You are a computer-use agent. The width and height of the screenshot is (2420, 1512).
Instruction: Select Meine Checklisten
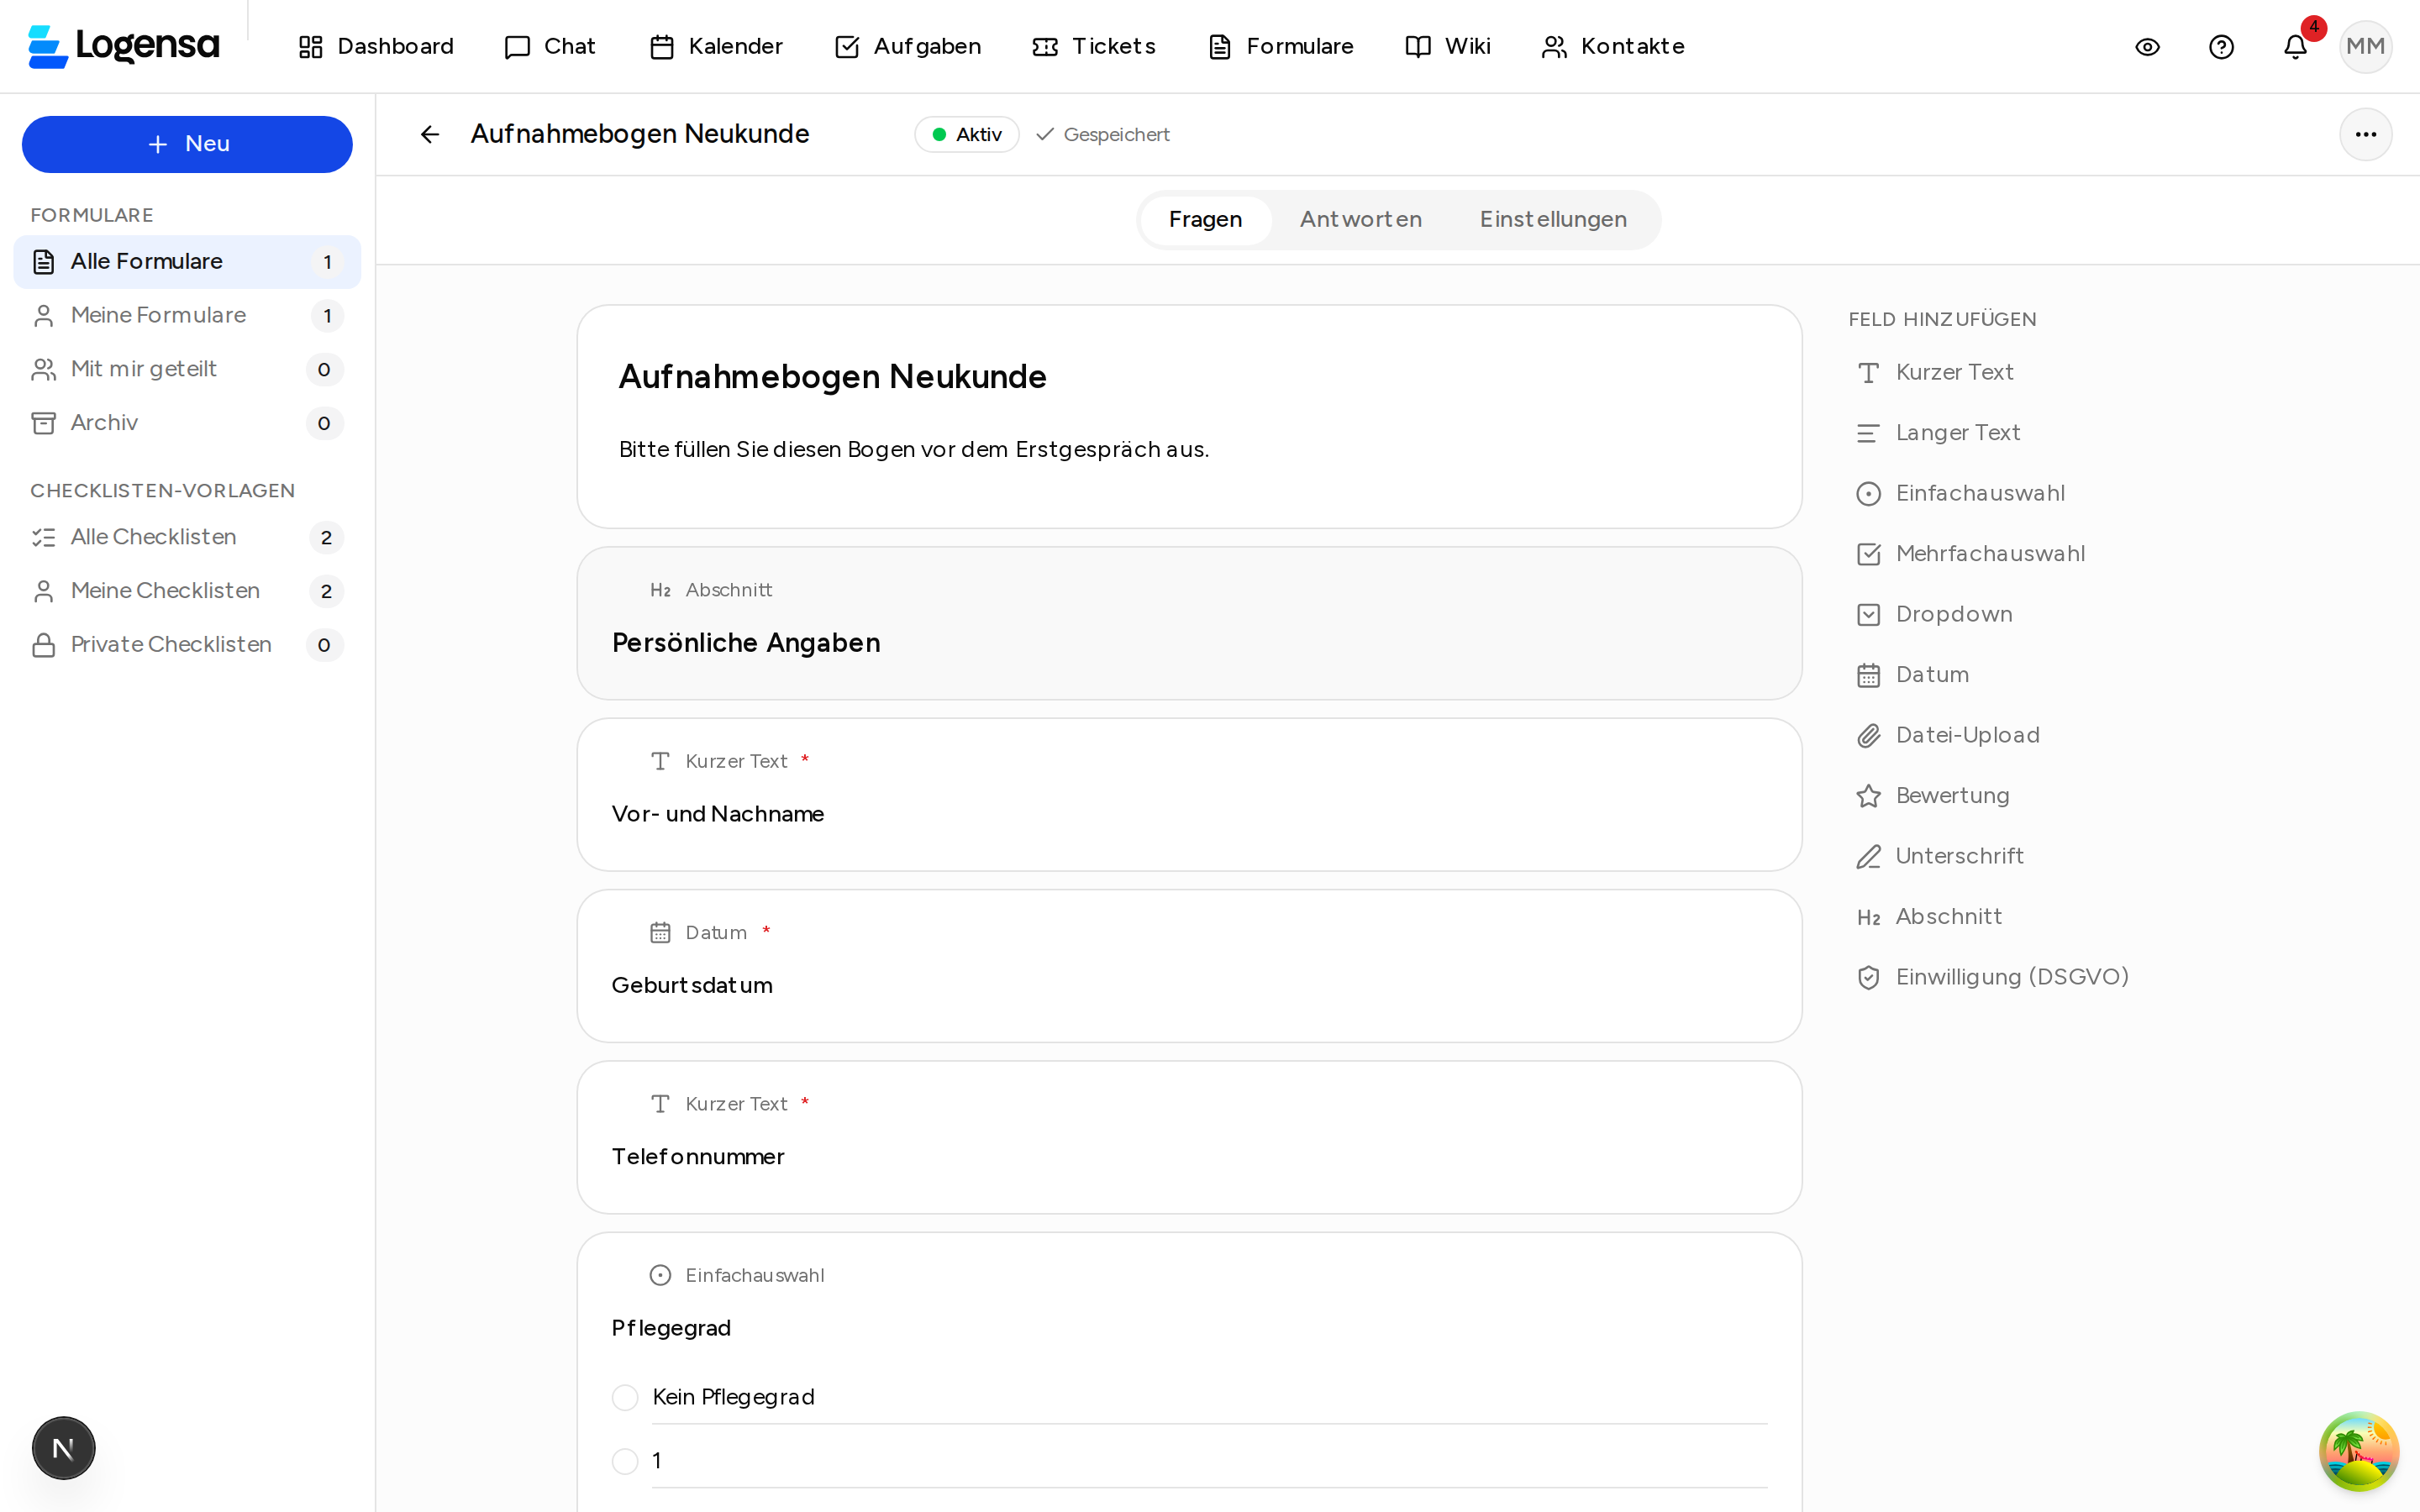point(187,591)
